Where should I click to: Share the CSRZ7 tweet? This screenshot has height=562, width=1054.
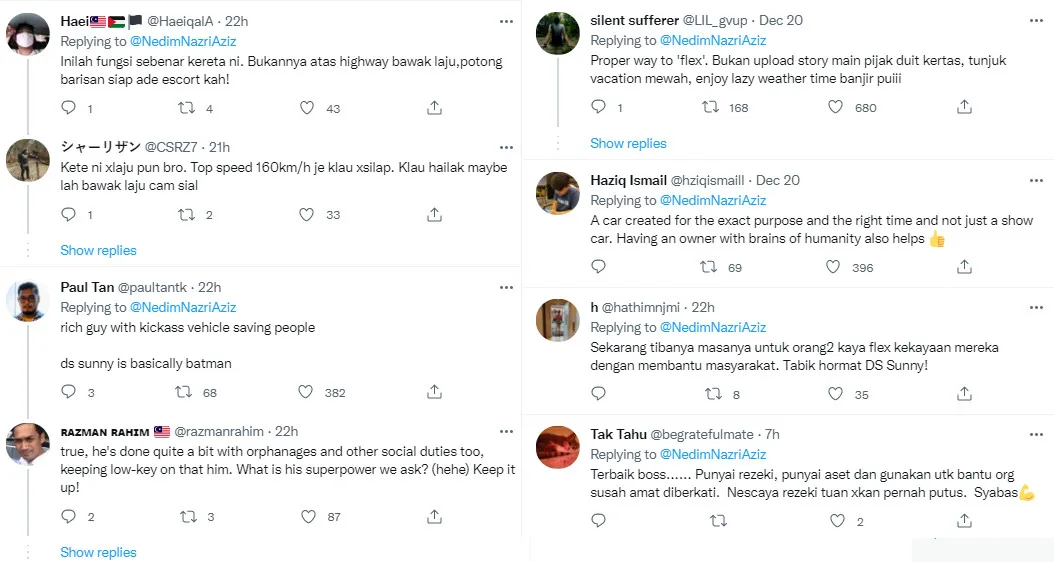click(x=435, y=214)
